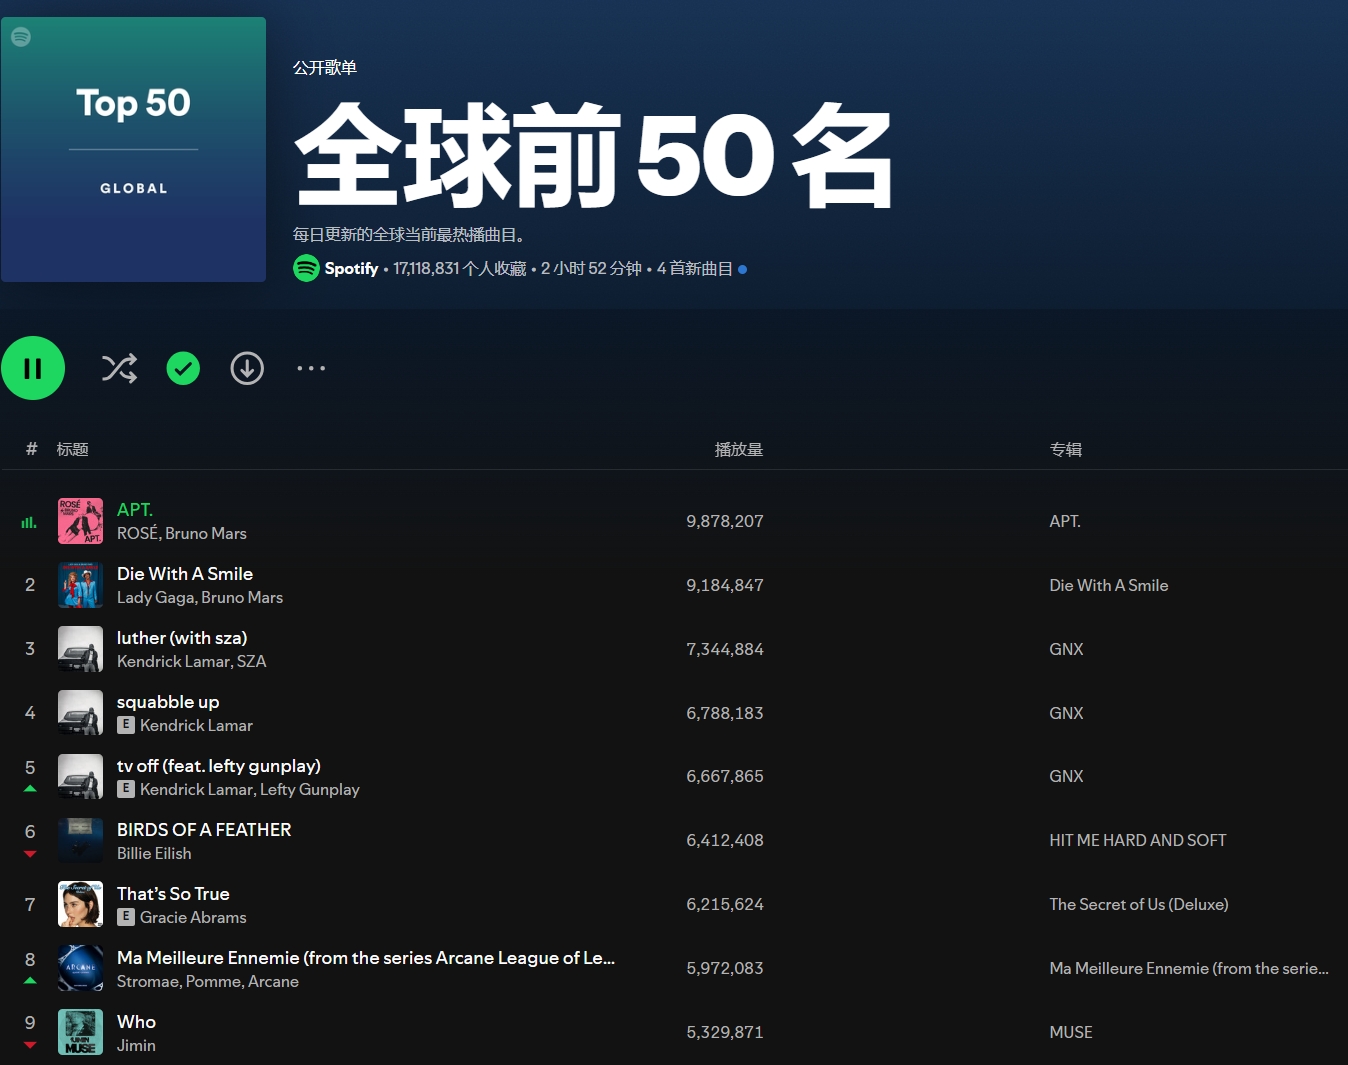The image size is (1348, 1065).
Task: Click the BIRDS OF A FEATHER cover thumbnail
Action: (80, 841)
